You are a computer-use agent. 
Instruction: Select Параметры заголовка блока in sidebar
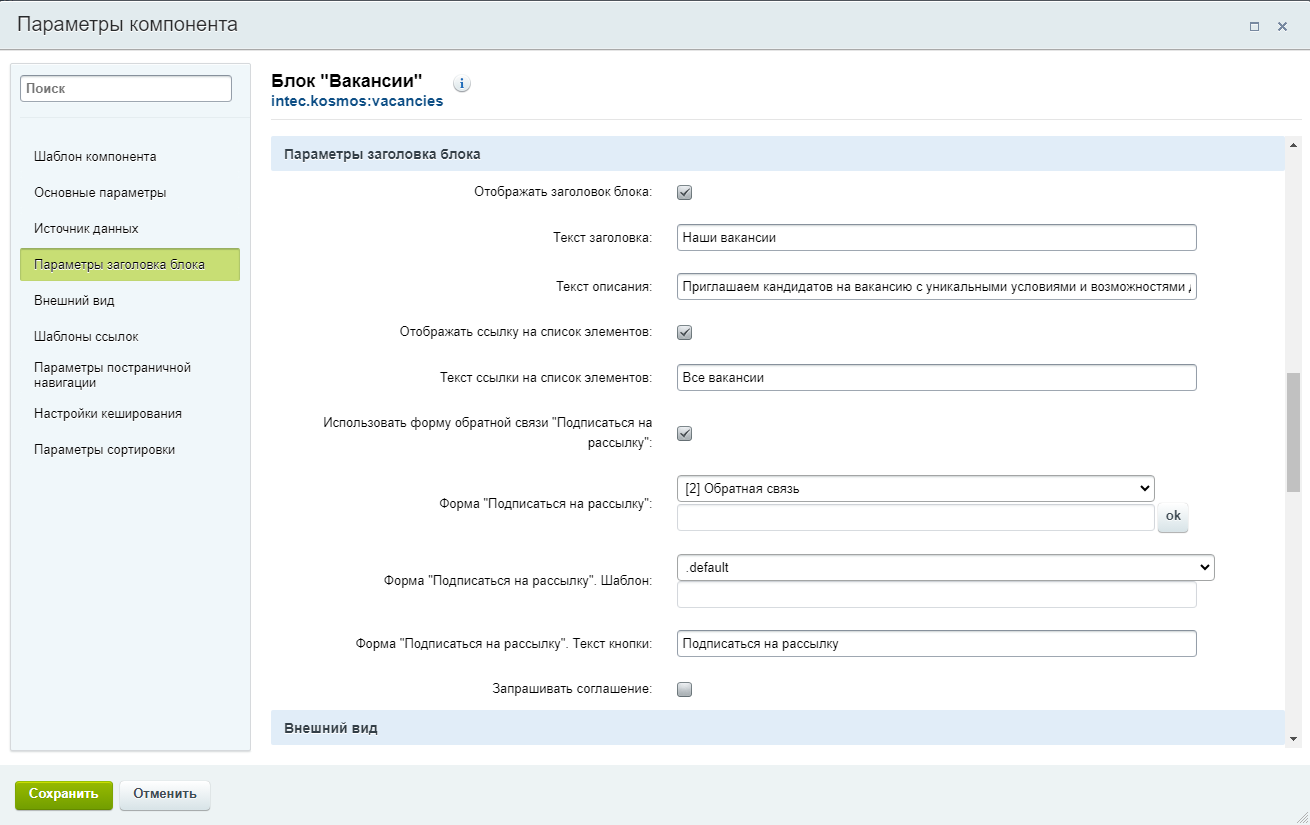click(130, 264)
